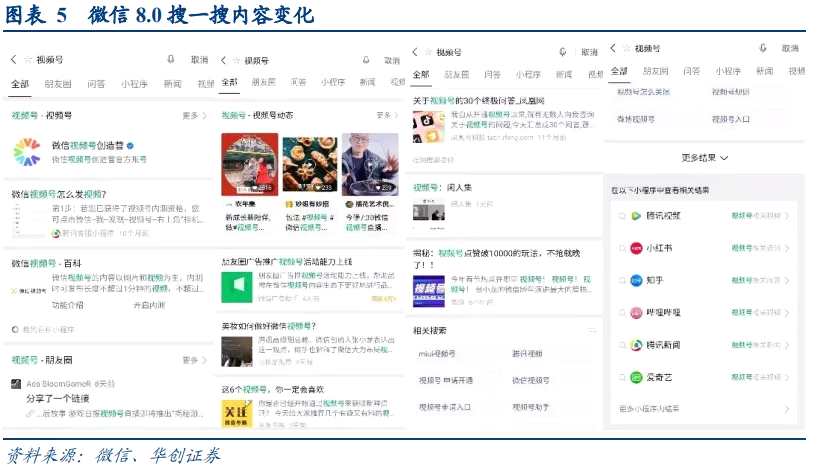This screenshot has width=817, height=470.
Task: Open chevron on the 知乎 row
Action: 787,280
